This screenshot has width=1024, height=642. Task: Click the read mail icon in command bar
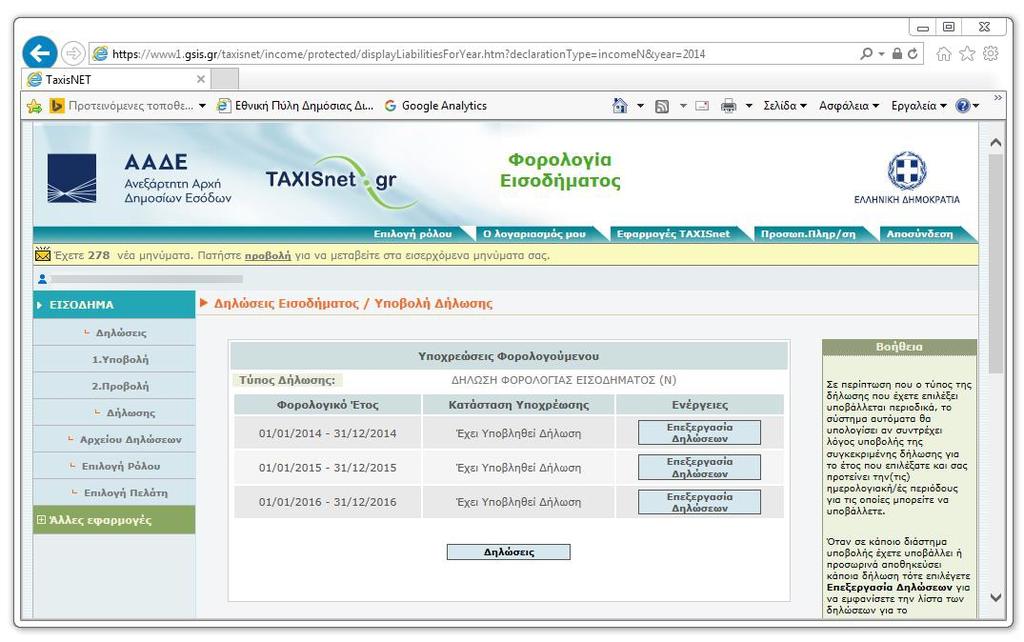click(702, 106)
